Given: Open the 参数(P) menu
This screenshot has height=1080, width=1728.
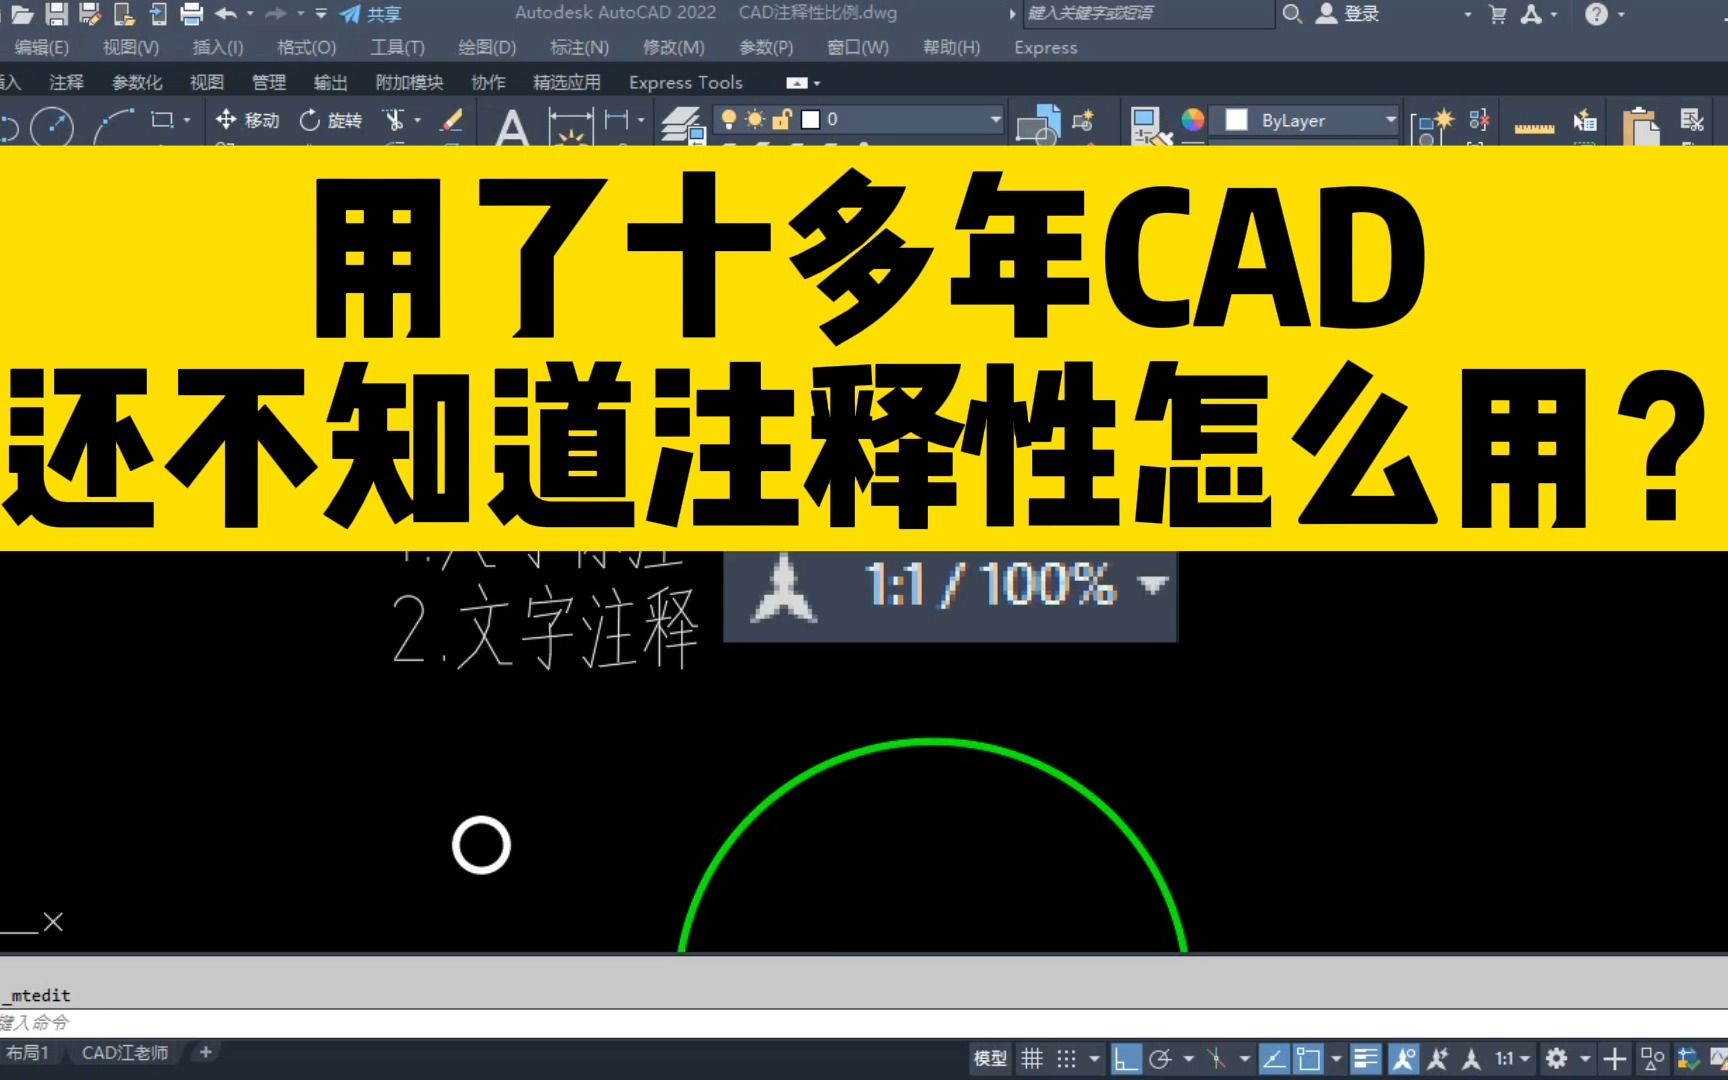Looking at the screenshot, I should (766, 47).
